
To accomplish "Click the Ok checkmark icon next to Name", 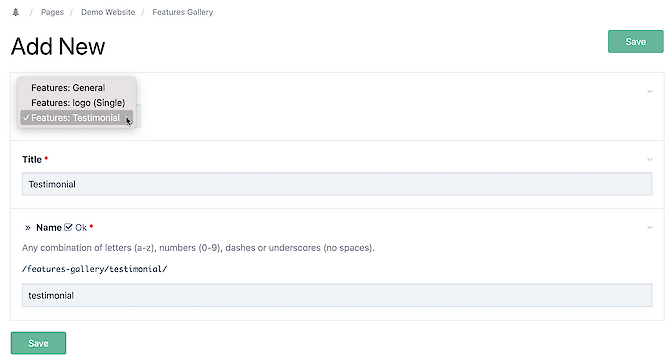I will pyautogui.click(x=68, y=227).
